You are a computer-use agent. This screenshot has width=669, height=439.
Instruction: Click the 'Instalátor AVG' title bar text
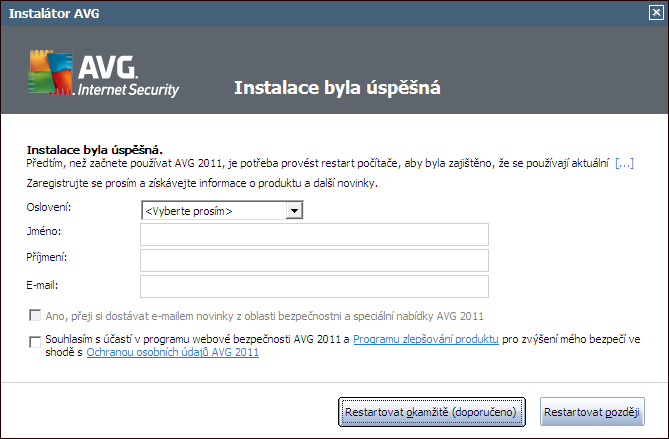click(x=54, y=13)
